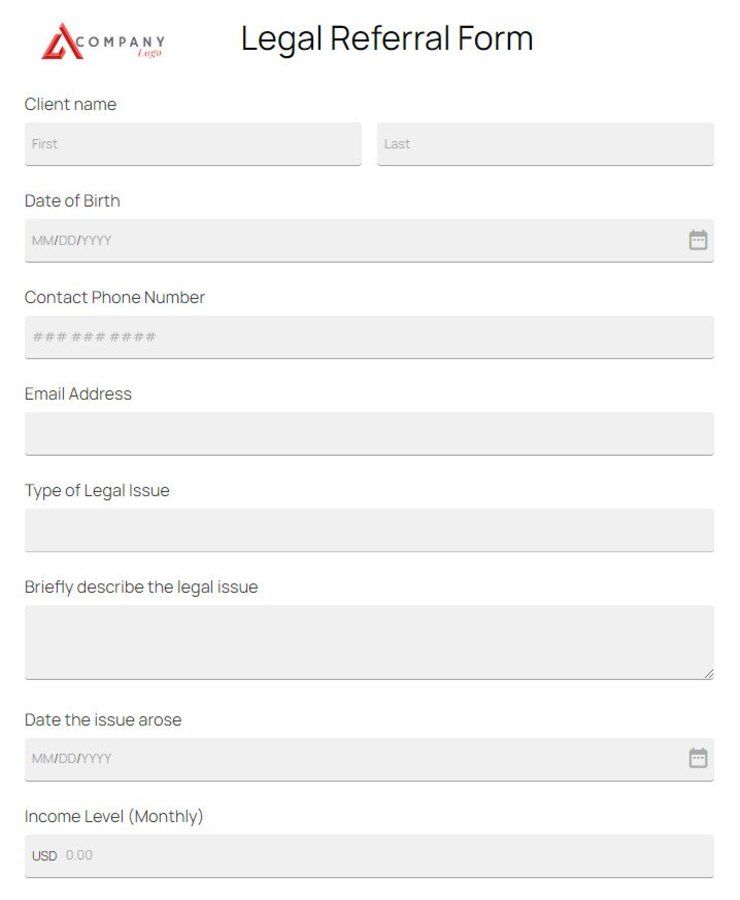740x900 pixels.
Task: Open the Date of Birth calendar picker
Action: [698, 240]
